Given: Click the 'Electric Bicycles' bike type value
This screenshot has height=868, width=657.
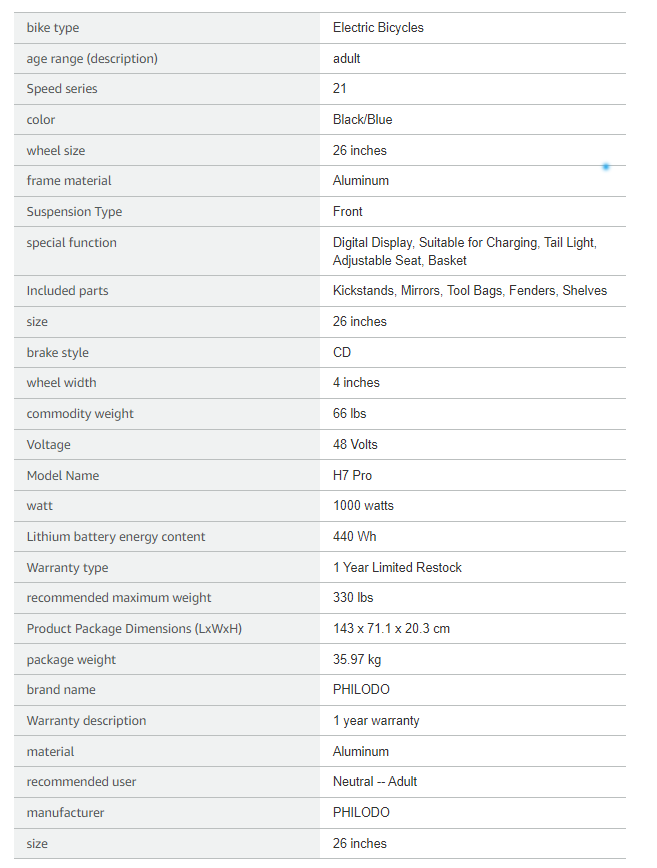Looking at the screenshot, I should tap(378, 28).
